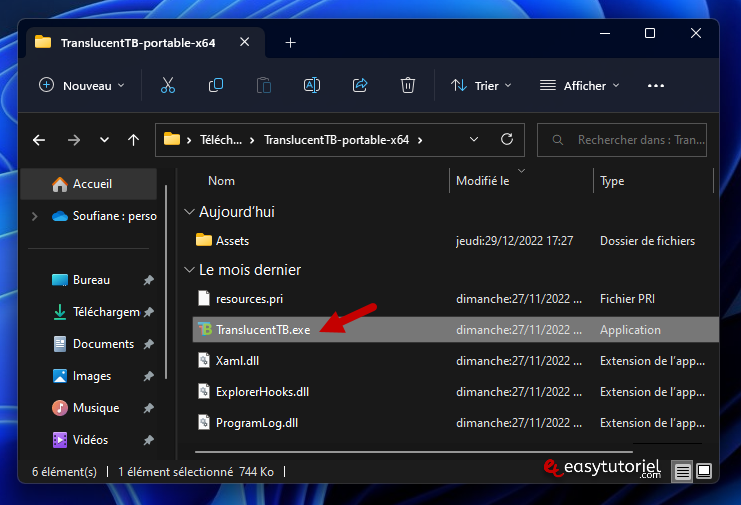Image resolution: width=741 pixels, height=505 pixels.
Task: Select TranslucentTB.exe file
Action: [456, 330]
